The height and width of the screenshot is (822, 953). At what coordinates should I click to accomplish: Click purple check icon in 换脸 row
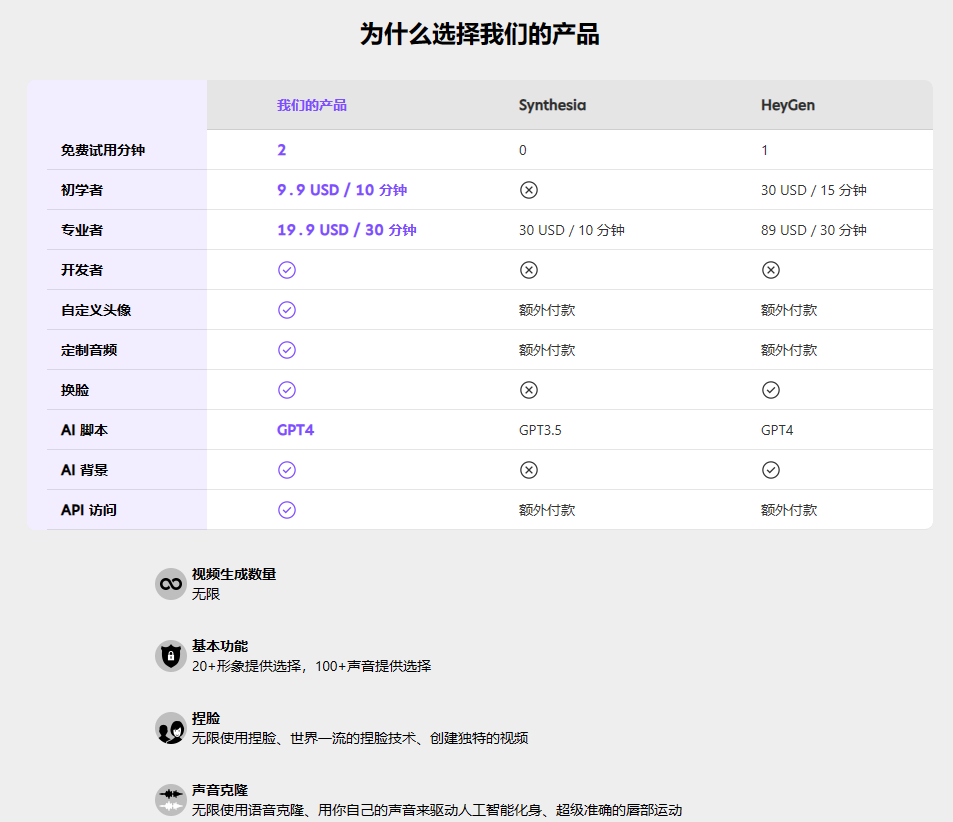tap(287, 390)
